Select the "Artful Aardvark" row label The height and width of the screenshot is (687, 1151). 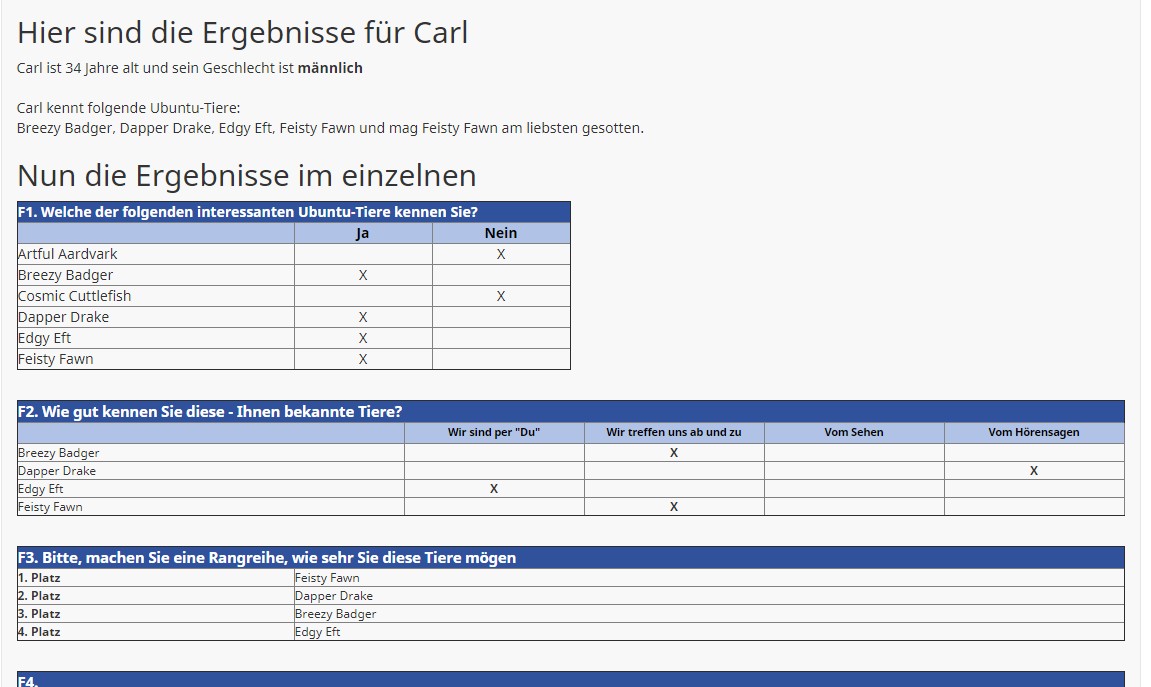68,254
